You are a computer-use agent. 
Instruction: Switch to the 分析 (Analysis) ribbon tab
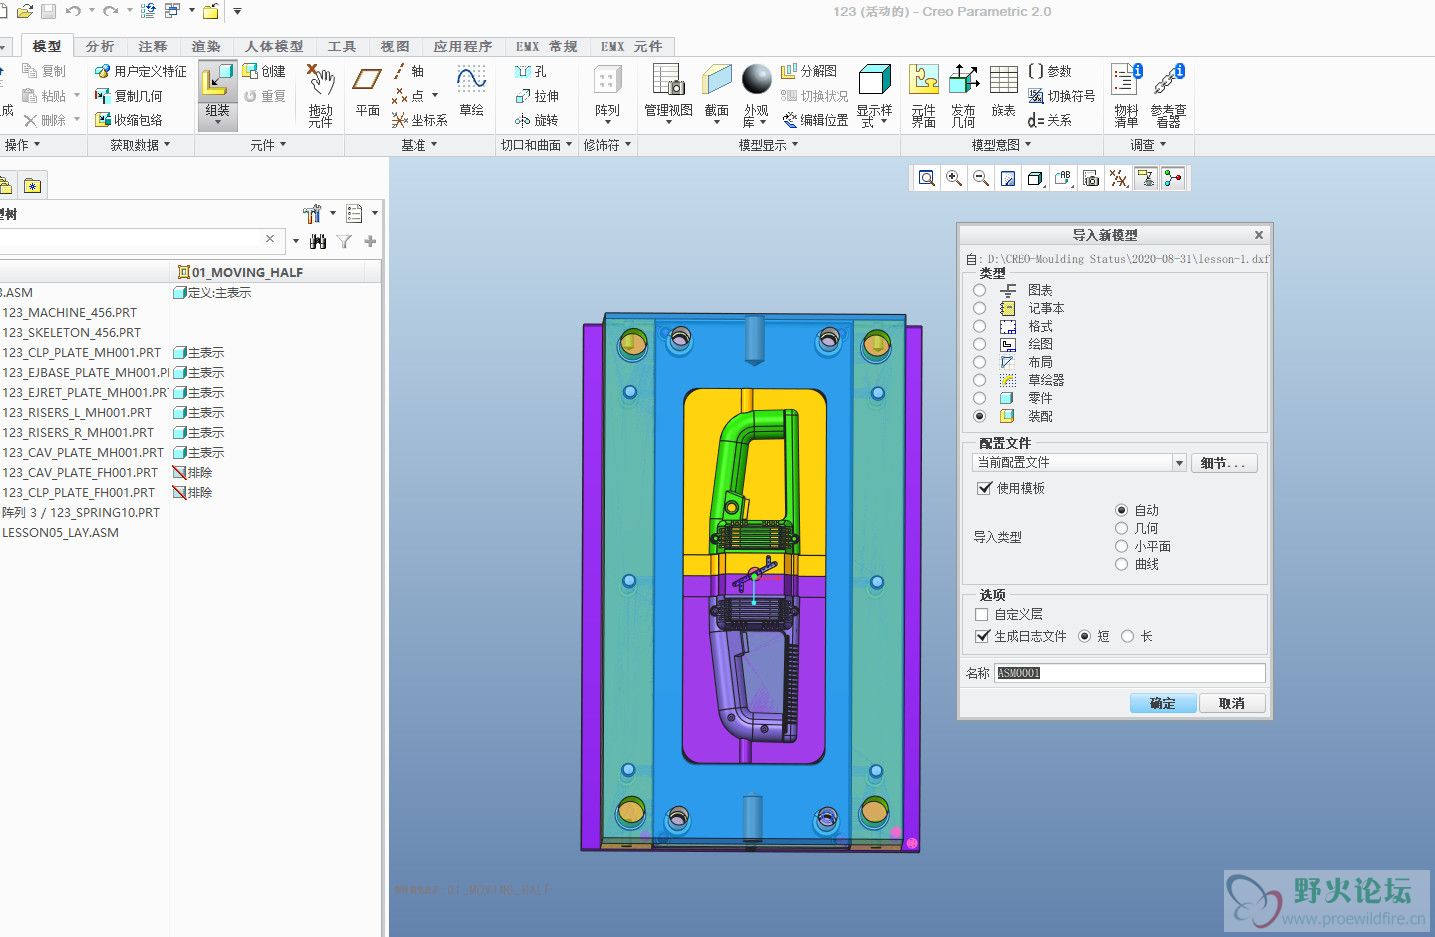click(100, 46)
